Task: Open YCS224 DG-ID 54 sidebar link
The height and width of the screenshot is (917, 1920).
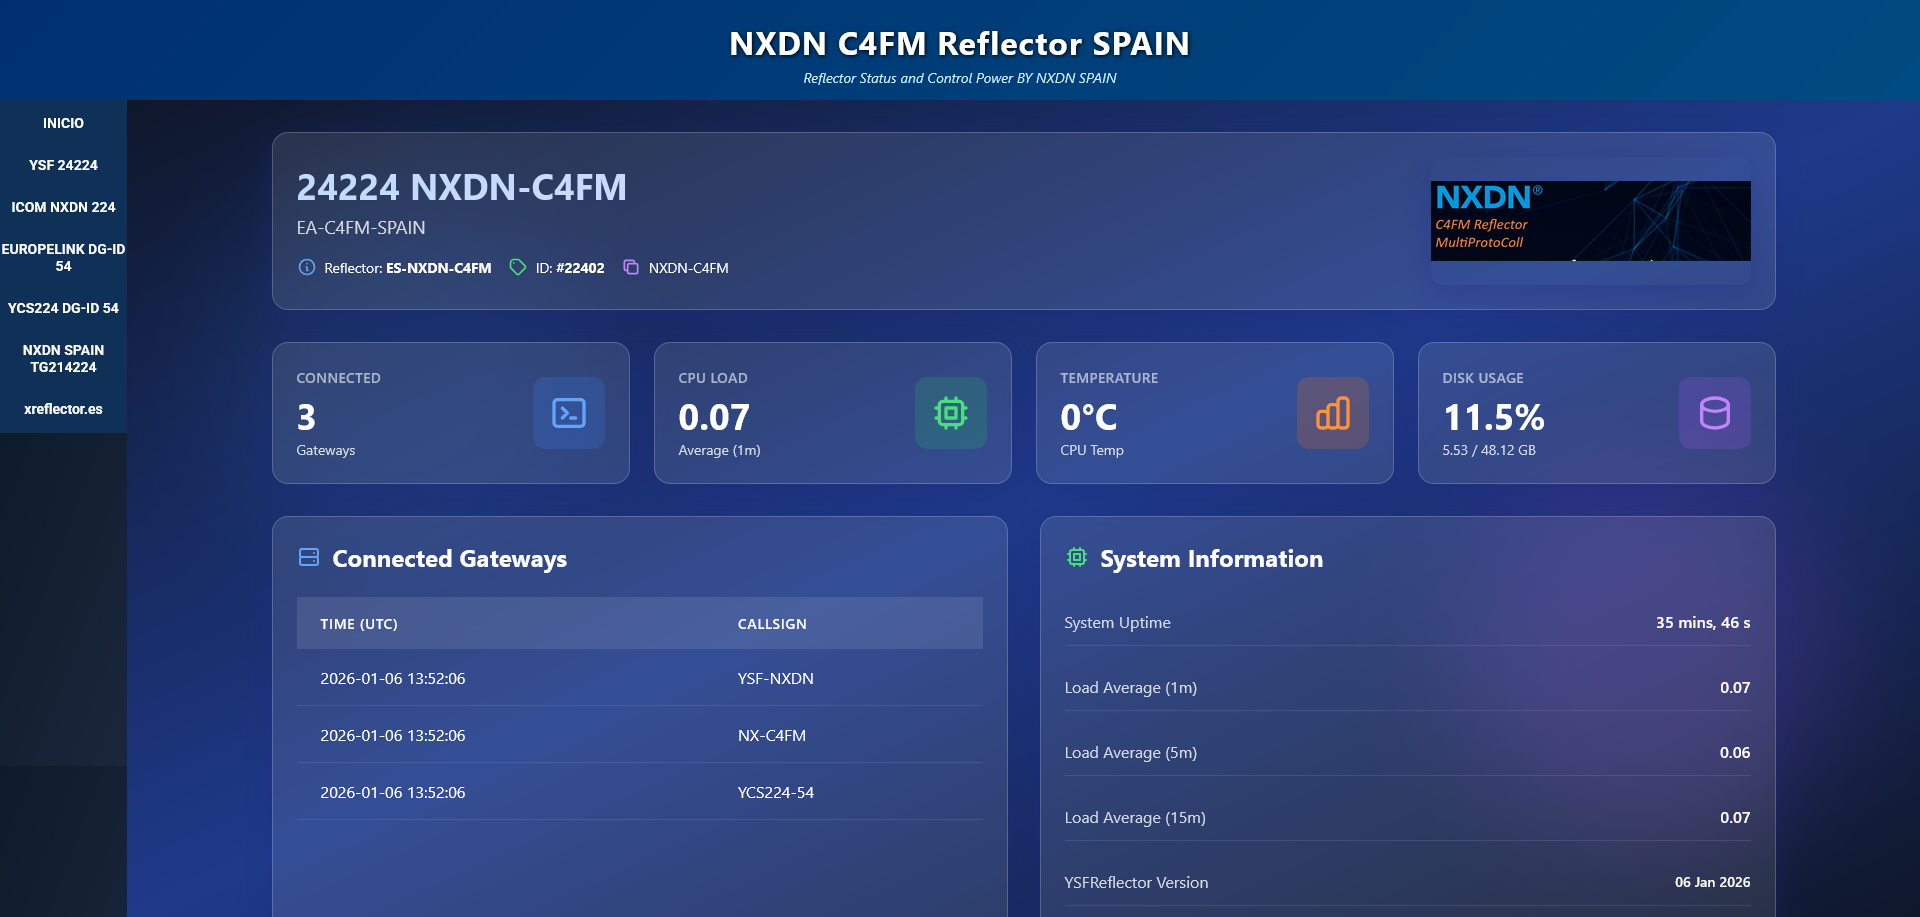Action: pos(63,308)
